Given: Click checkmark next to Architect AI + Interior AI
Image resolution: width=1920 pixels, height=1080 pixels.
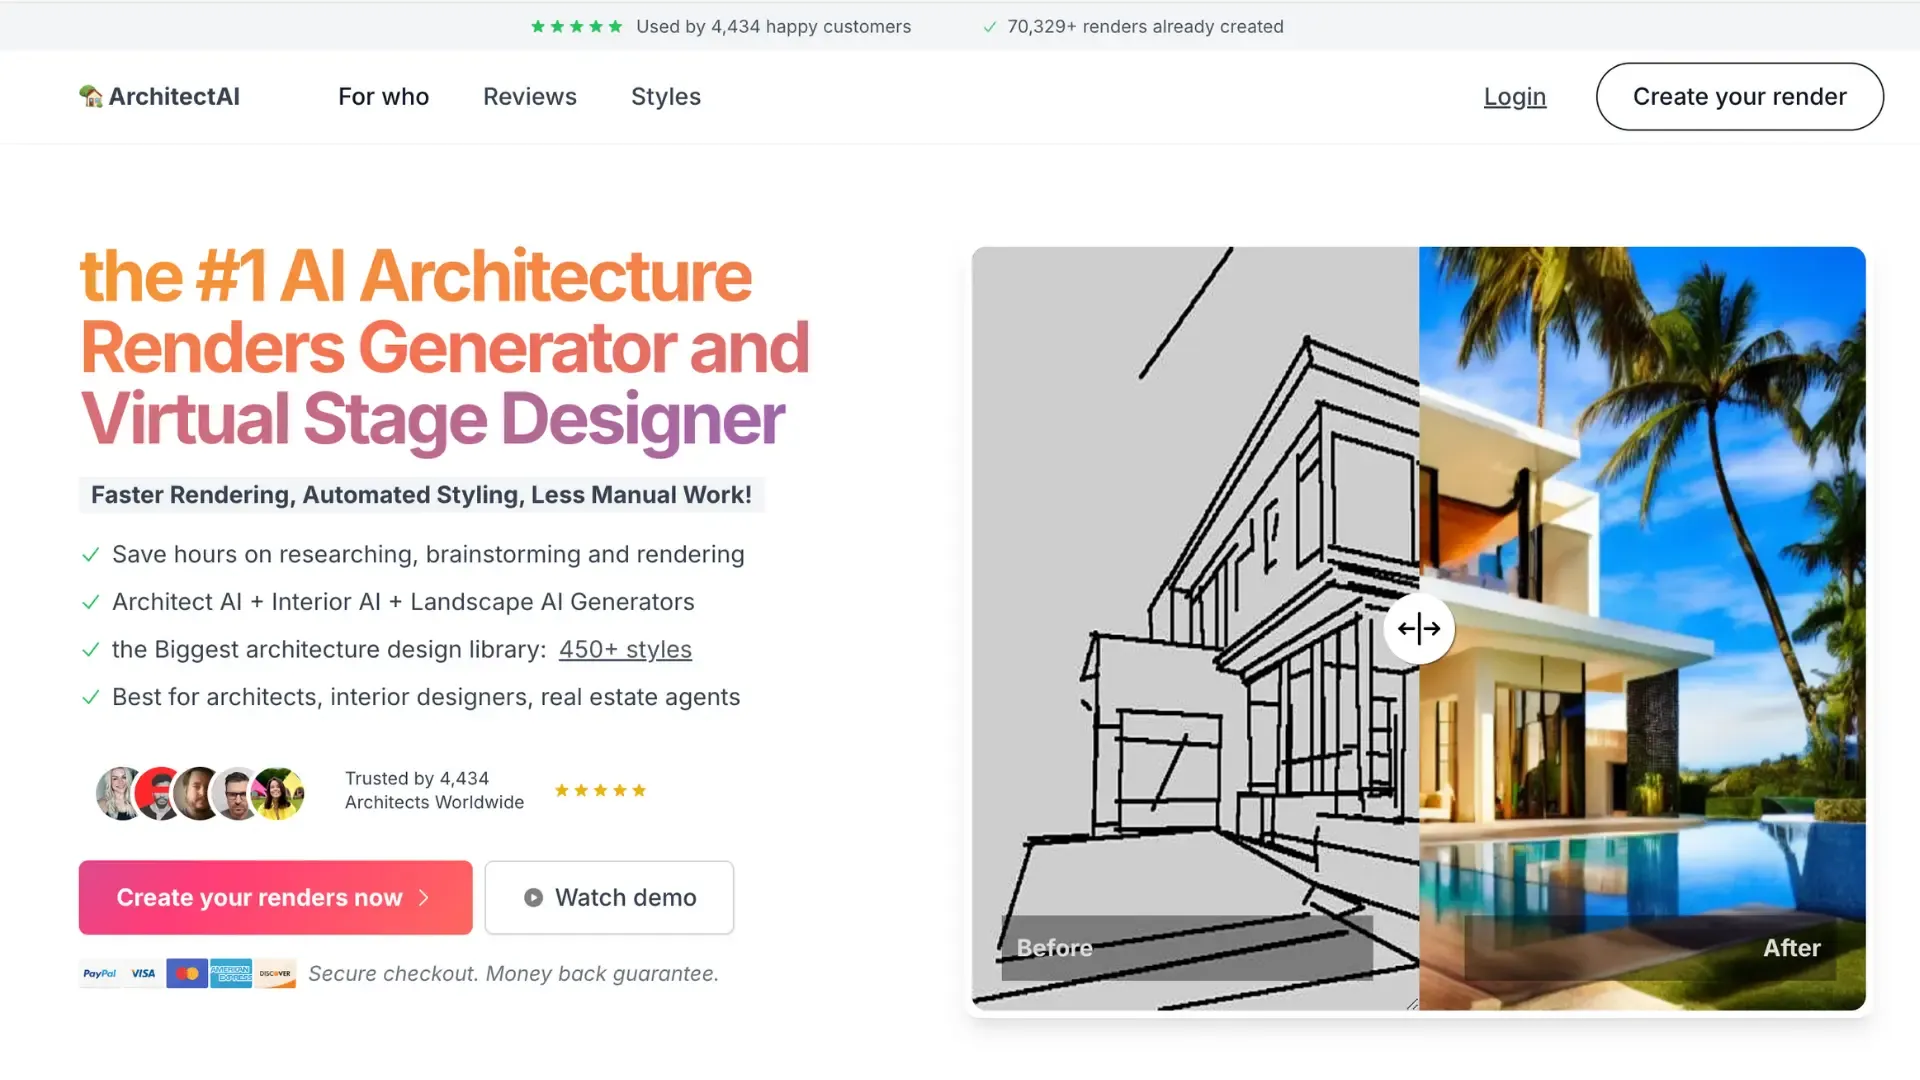Looking at the screenshot, I should point(90,602).
